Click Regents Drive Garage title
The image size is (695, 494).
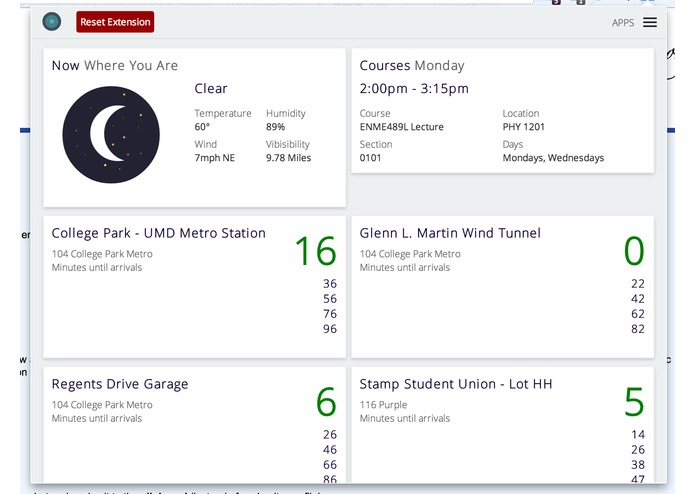pyautogui.click(x=120, y=384)
